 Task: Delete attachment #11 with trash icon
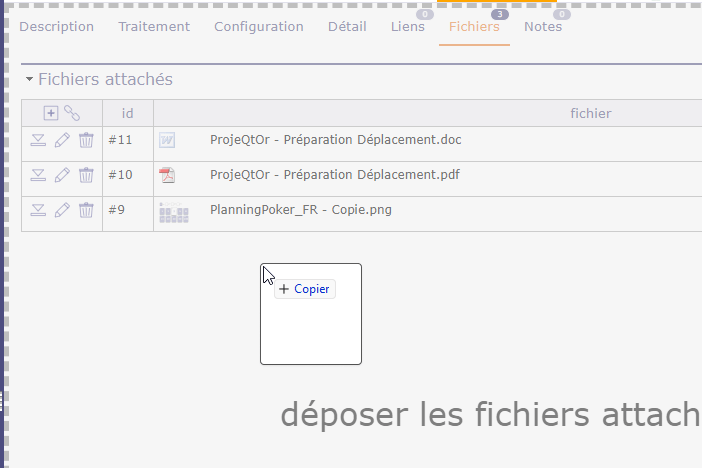[x=86, y=140]
